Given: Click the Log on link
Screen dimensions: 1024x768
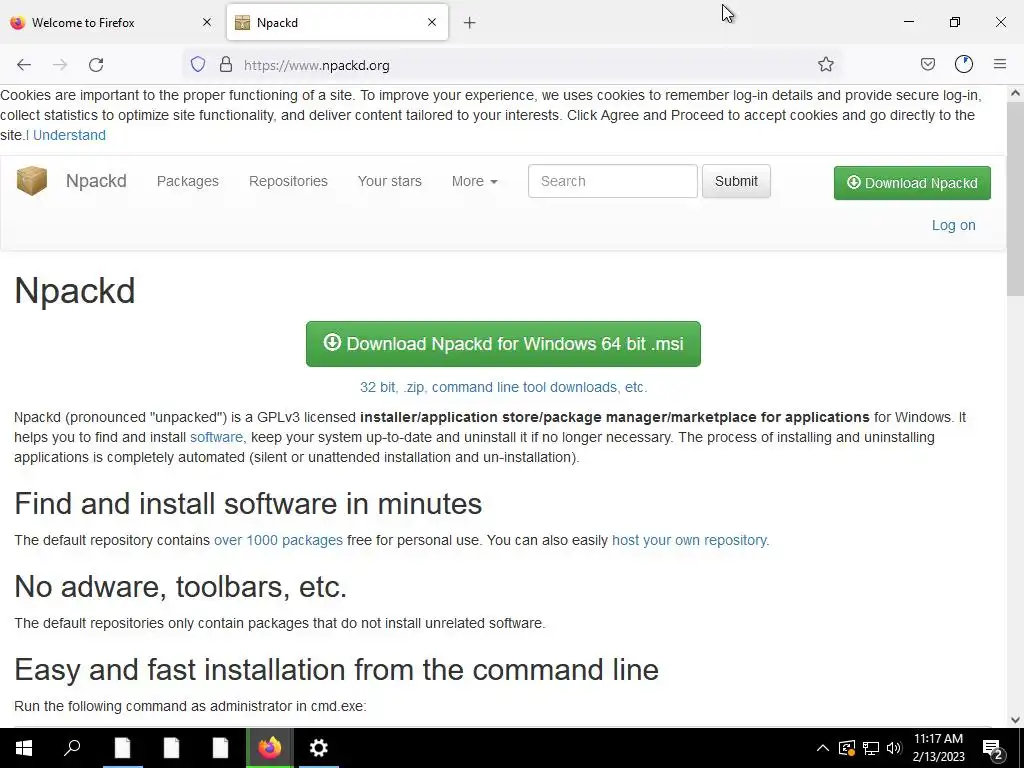Looking at the screenshot, I should pos(953,225).
